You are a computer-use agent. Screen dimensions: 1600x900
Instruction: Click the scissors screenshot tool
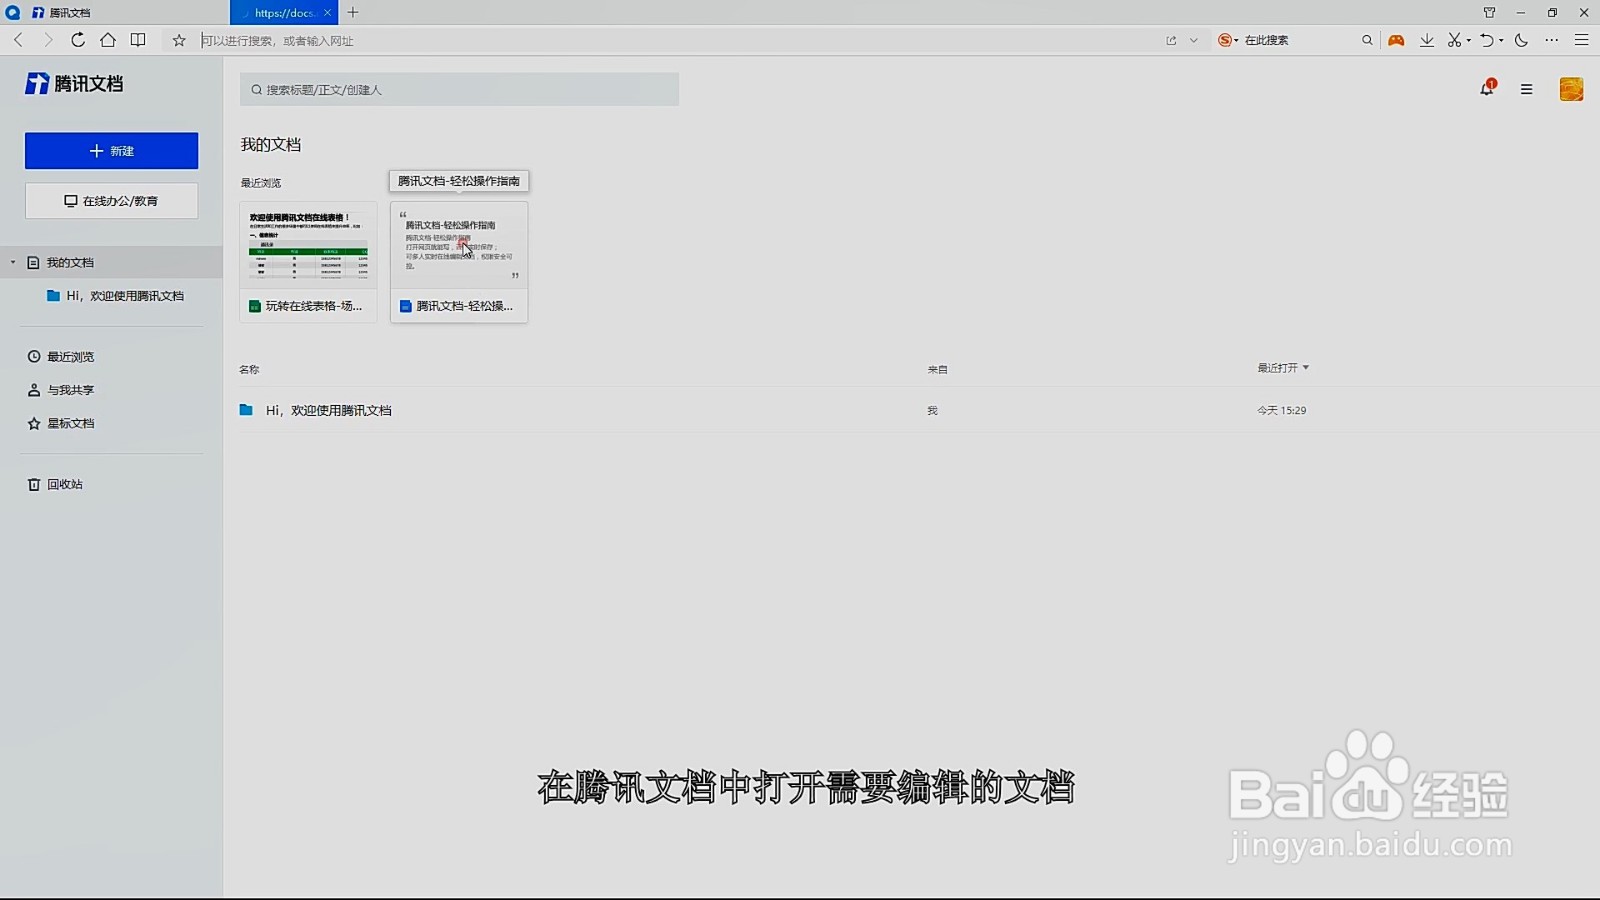pyautogui.click(x=1455, y=40)
